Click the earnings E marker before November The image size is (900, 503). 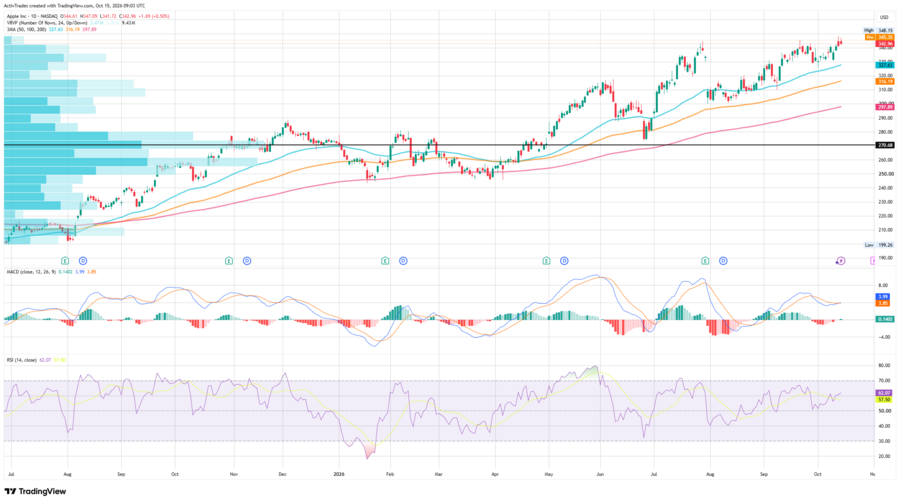(x=229, y=261)
